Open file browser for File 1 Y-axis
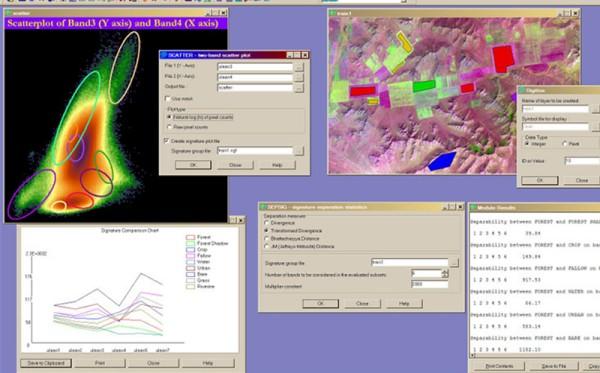600x373 pixels. [x=298, y=67]
